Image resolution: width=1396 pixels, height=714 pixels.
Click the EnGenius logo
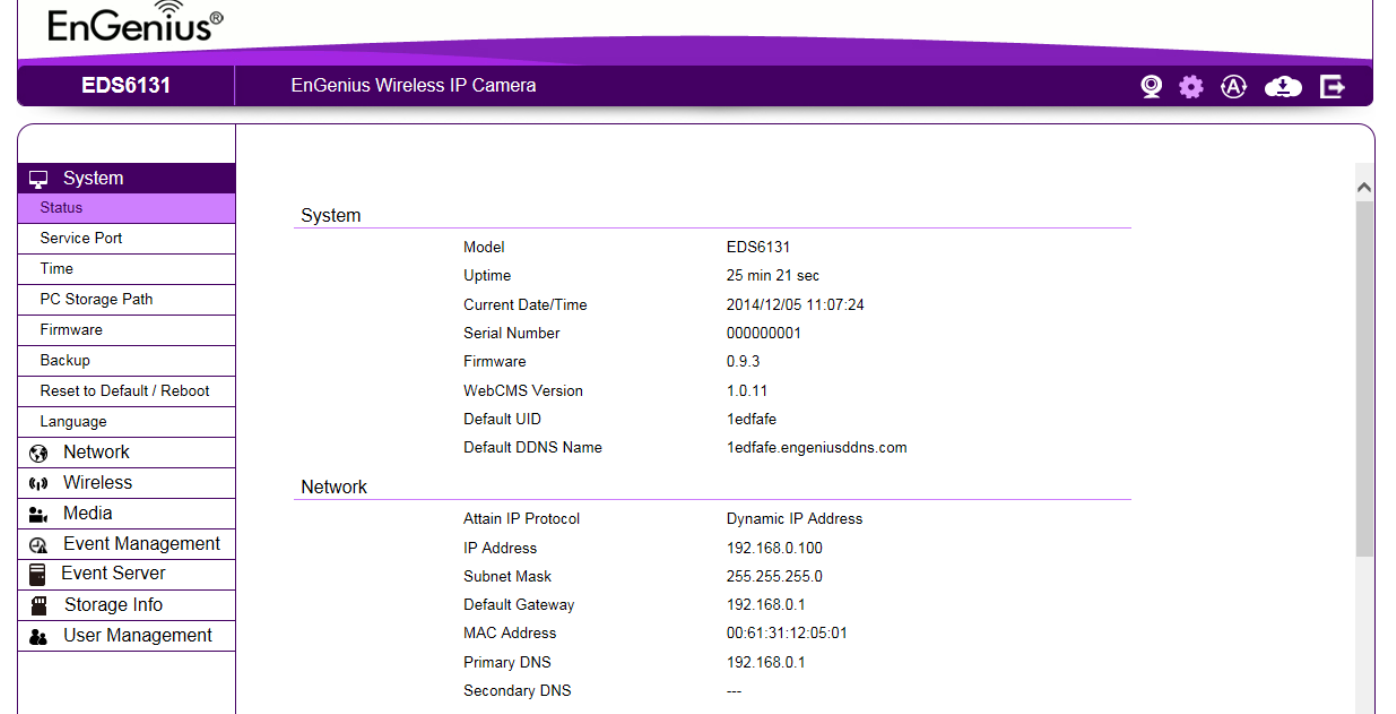(x=135, y=24)
